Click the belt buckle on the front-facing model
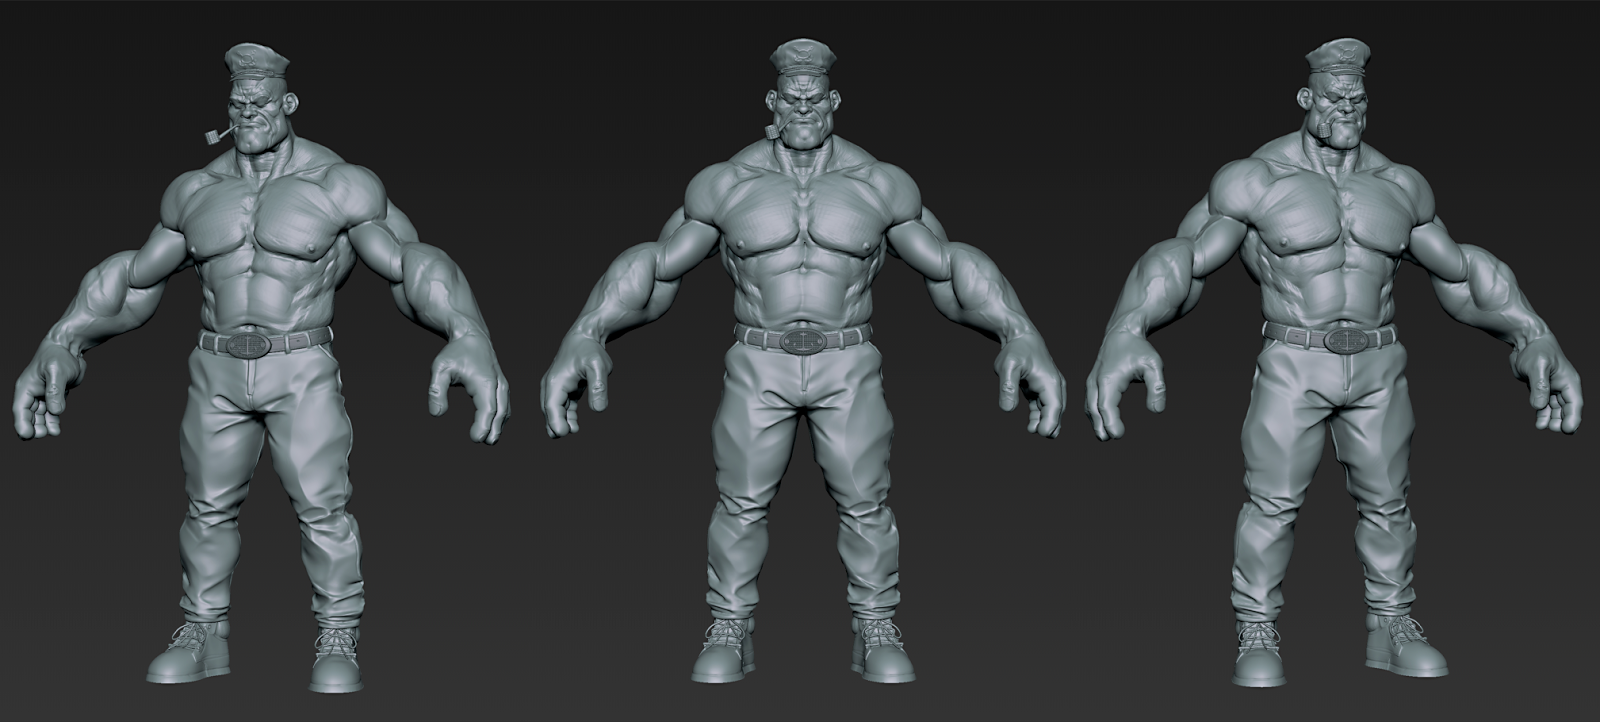 pyautogui.click(x=804, y=341)
